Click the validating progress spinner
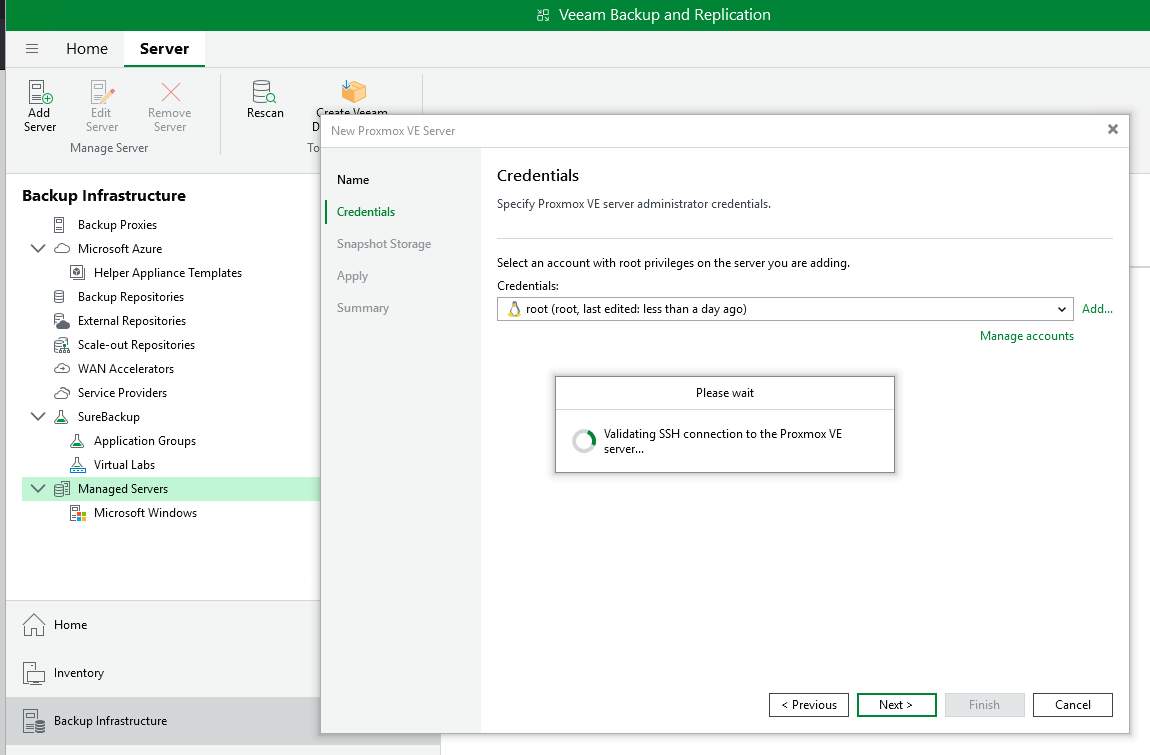 coord(584,441)
